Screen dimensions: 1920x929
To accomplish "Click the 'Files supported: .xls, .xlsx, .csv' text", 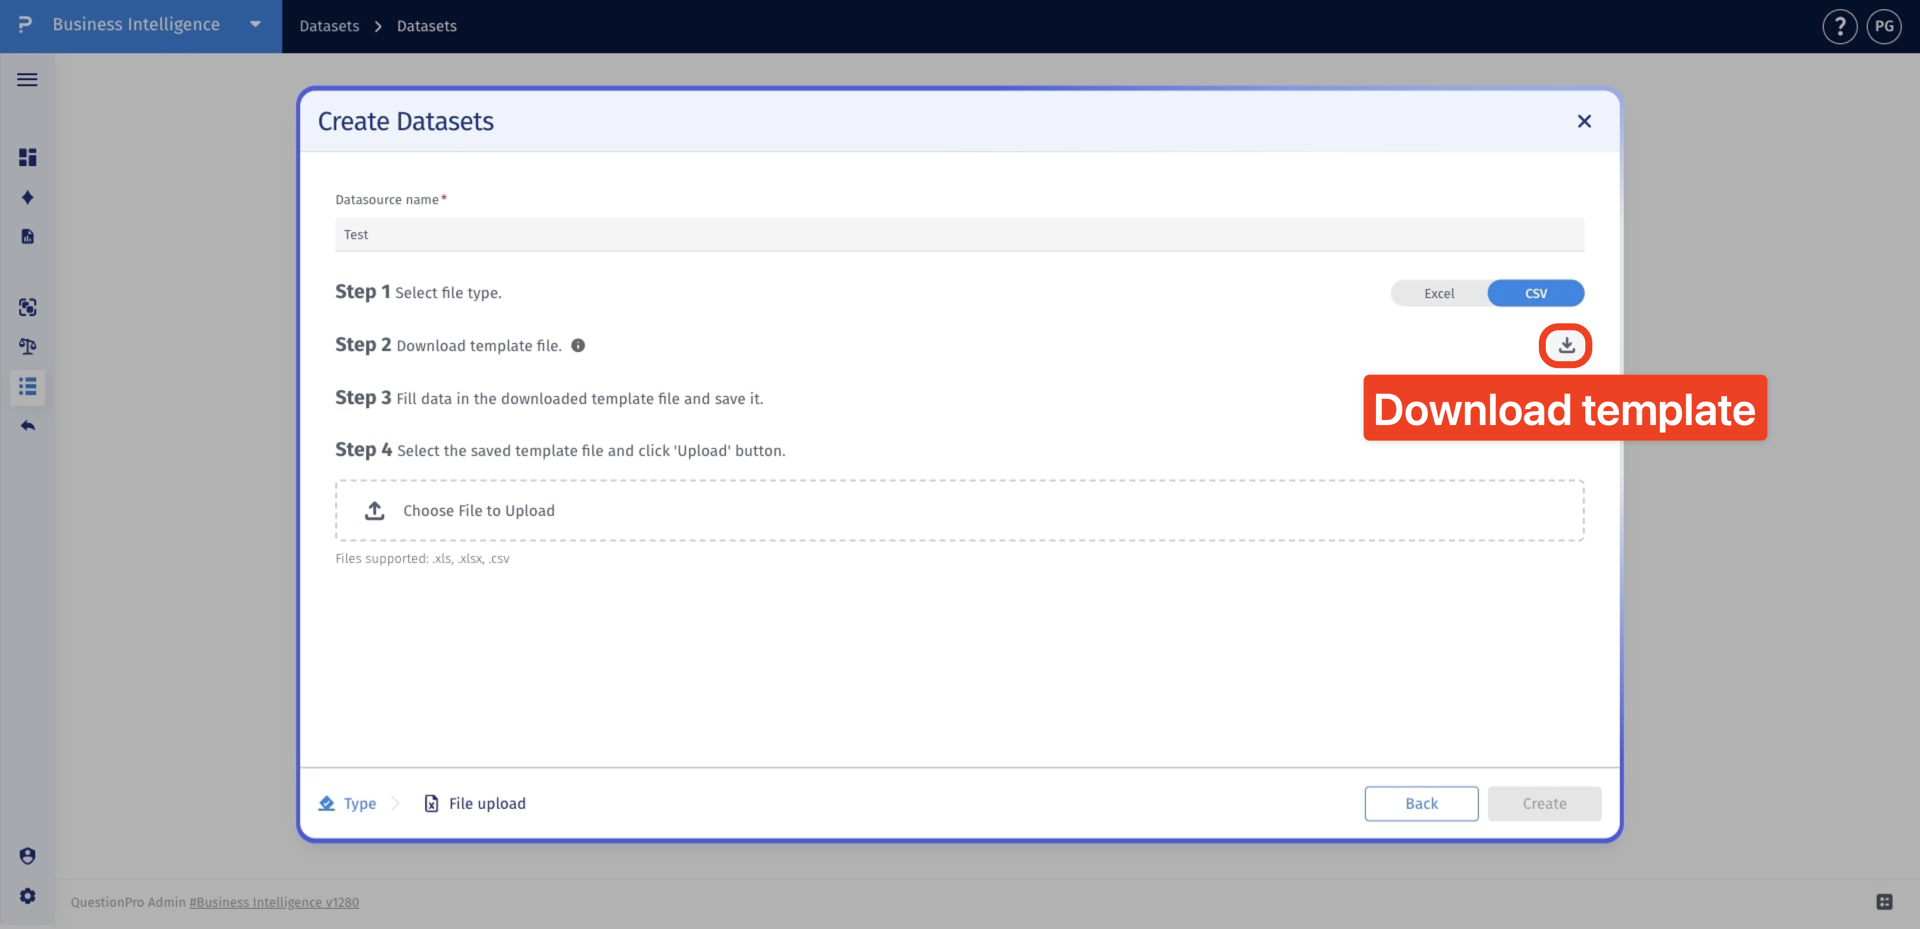I will click(x=422, y=558).
